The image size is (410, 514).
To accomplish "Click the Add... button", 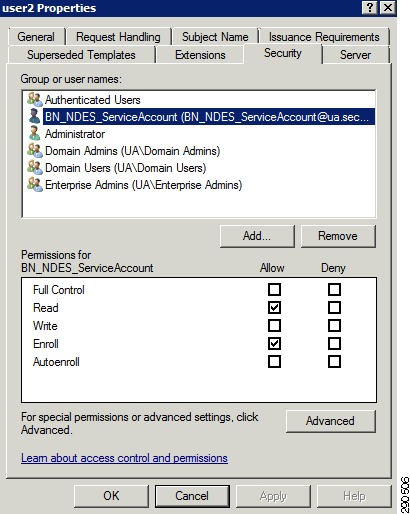I will pos(257,236).
